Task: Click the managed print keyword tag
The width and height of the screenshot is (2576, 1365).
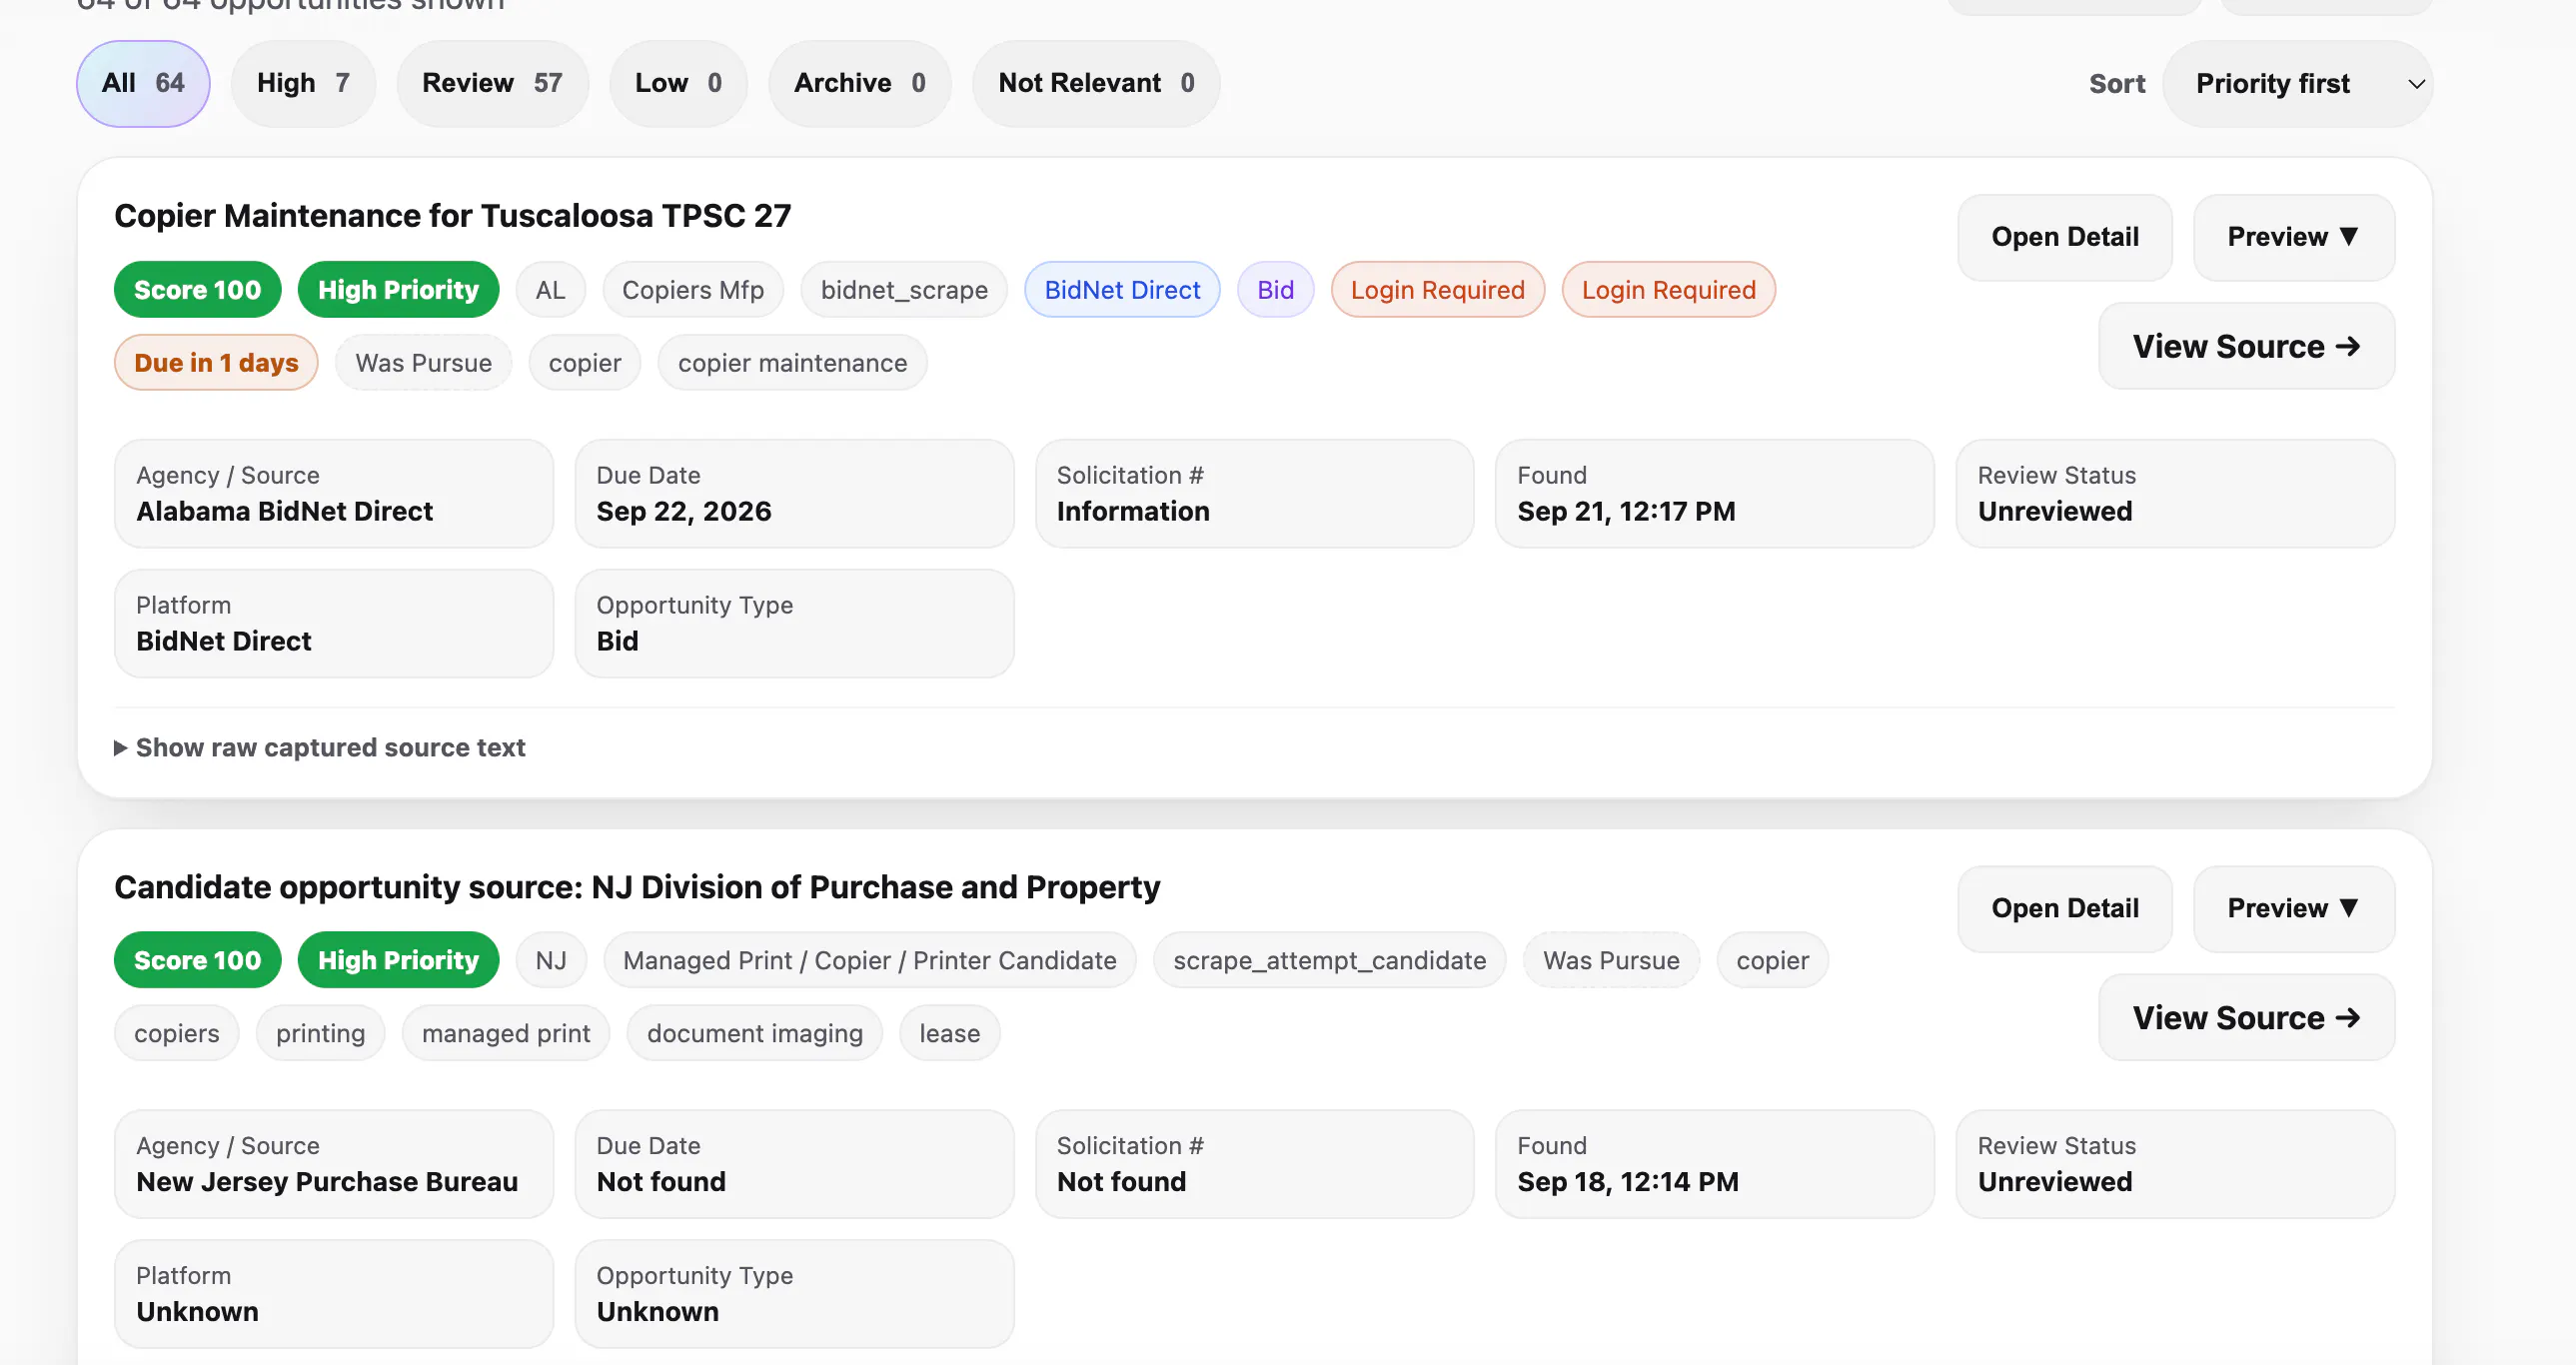Action: [x=506, y=1033]
